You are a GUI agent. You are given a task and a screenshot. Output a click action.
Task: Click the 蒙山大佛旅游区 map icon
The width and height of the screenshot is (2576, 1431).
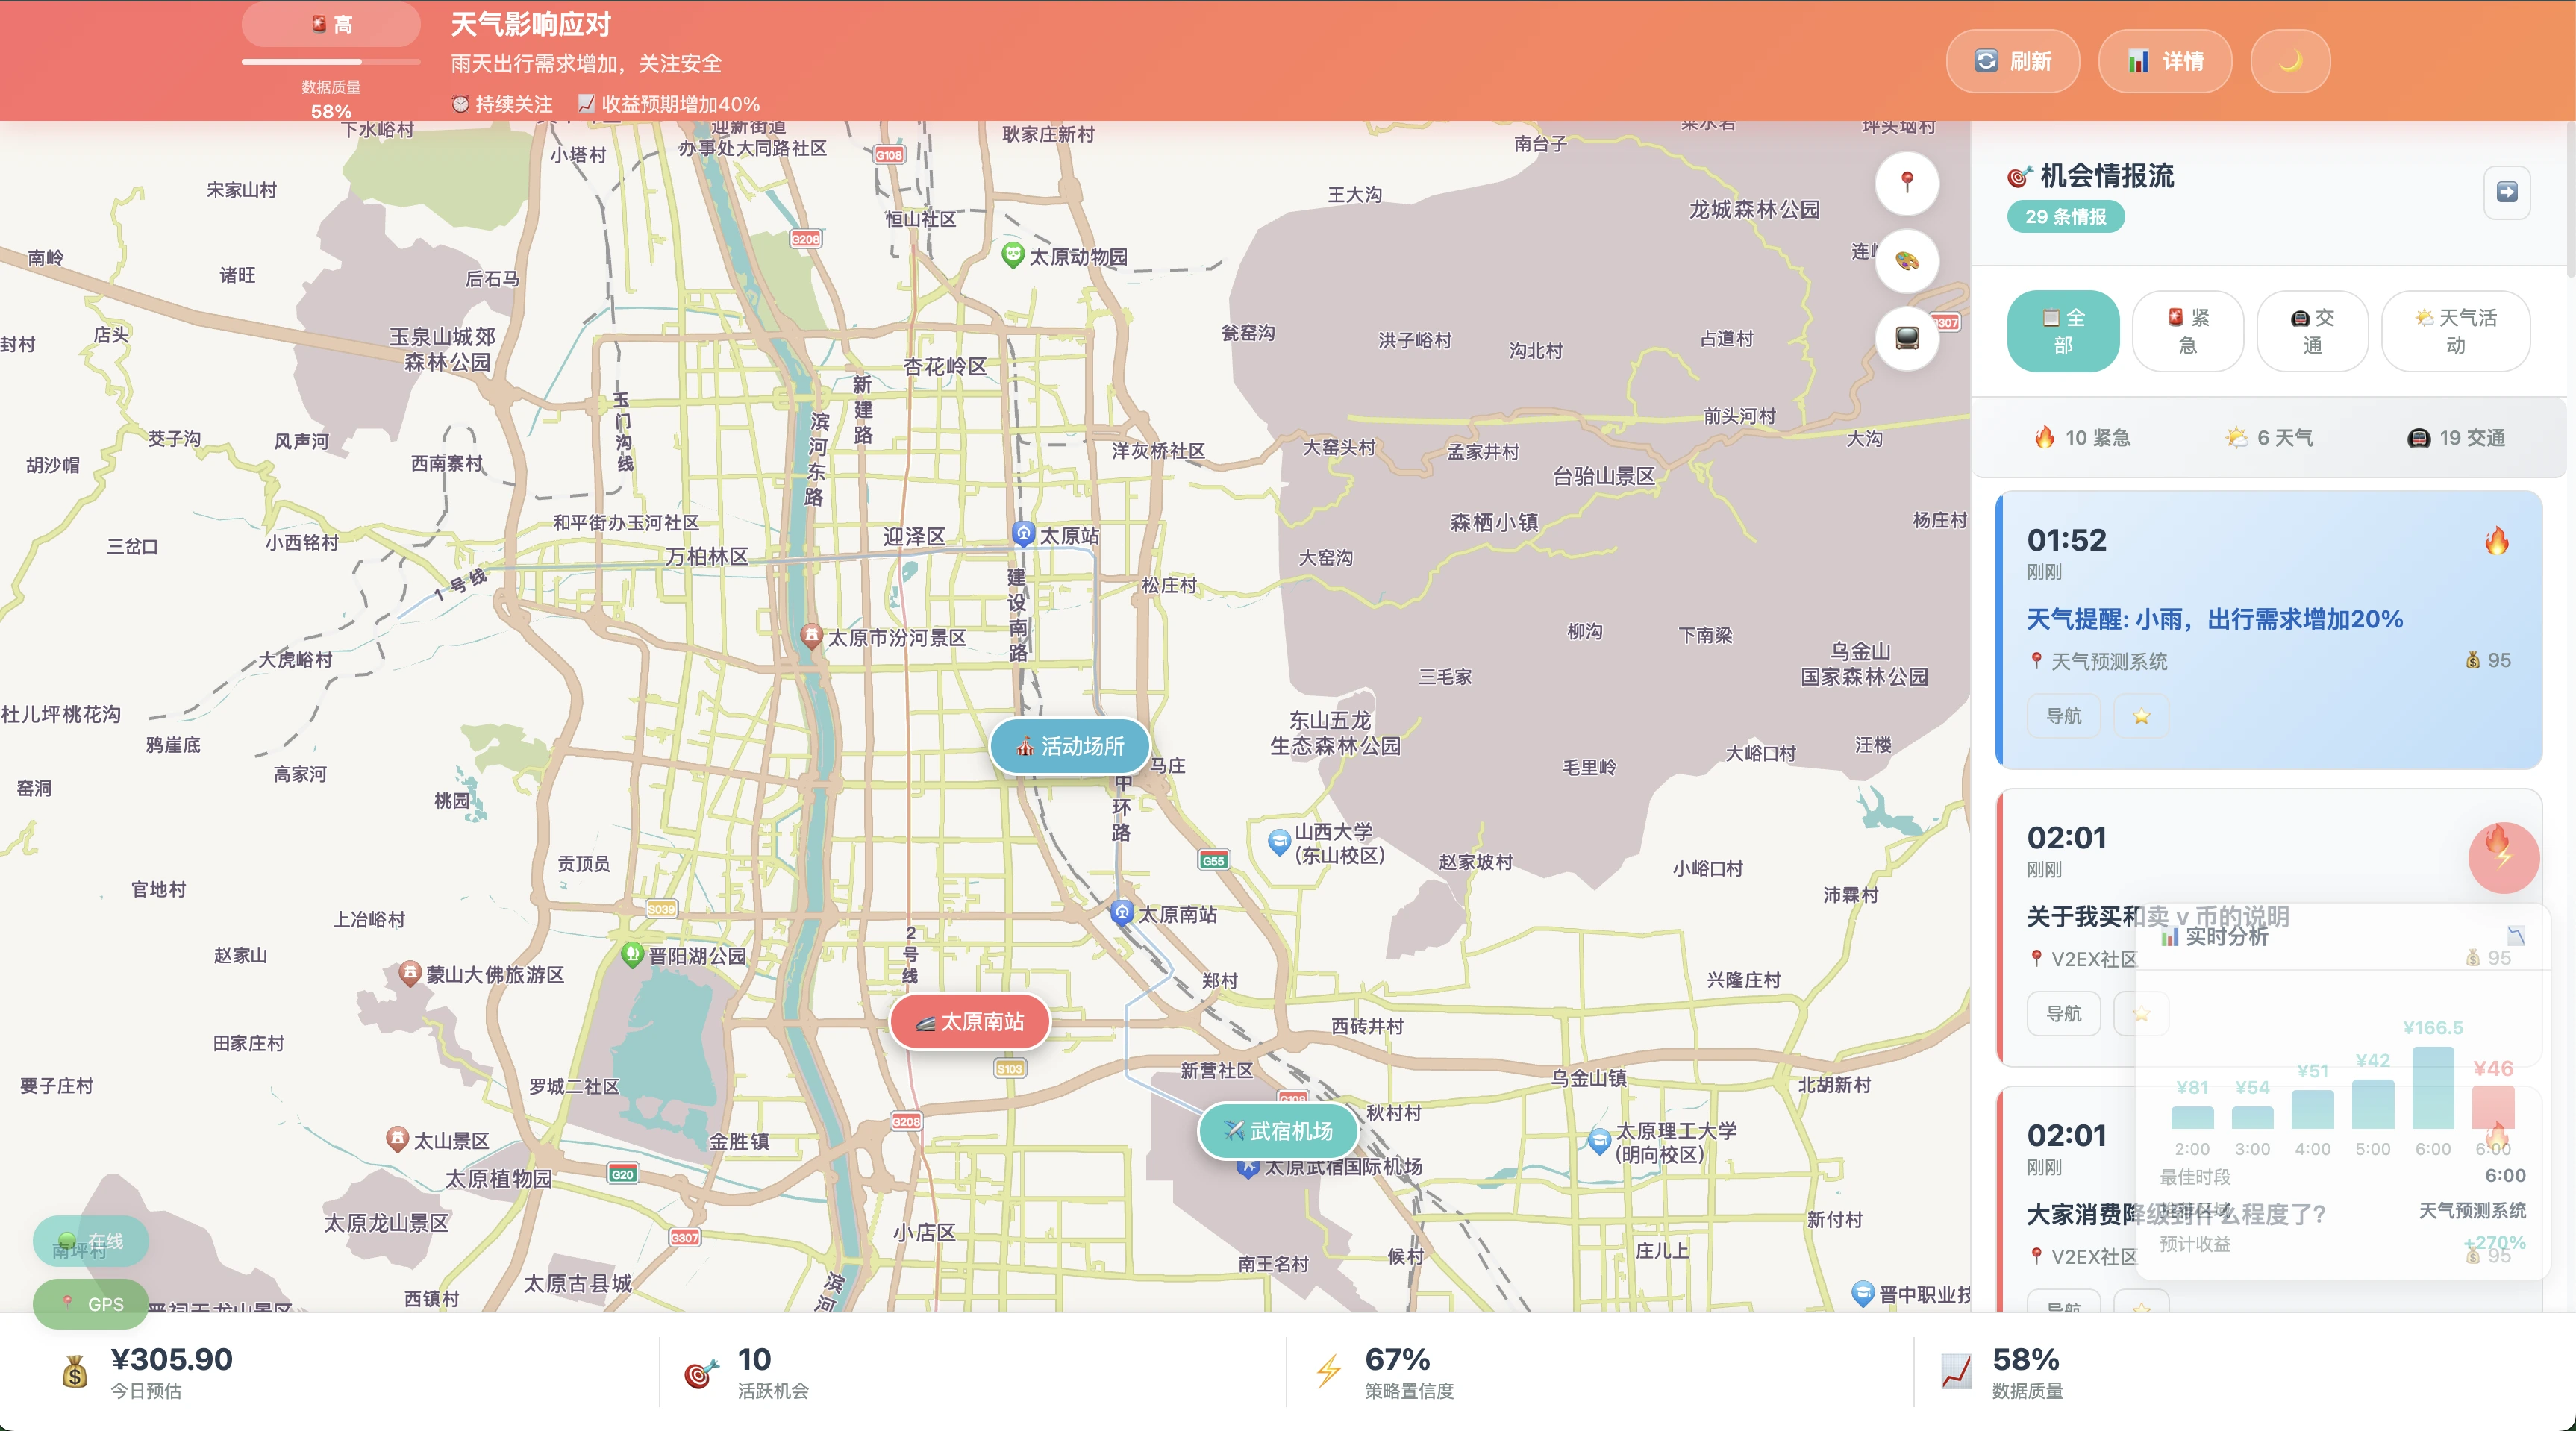[x=409, y=973]
